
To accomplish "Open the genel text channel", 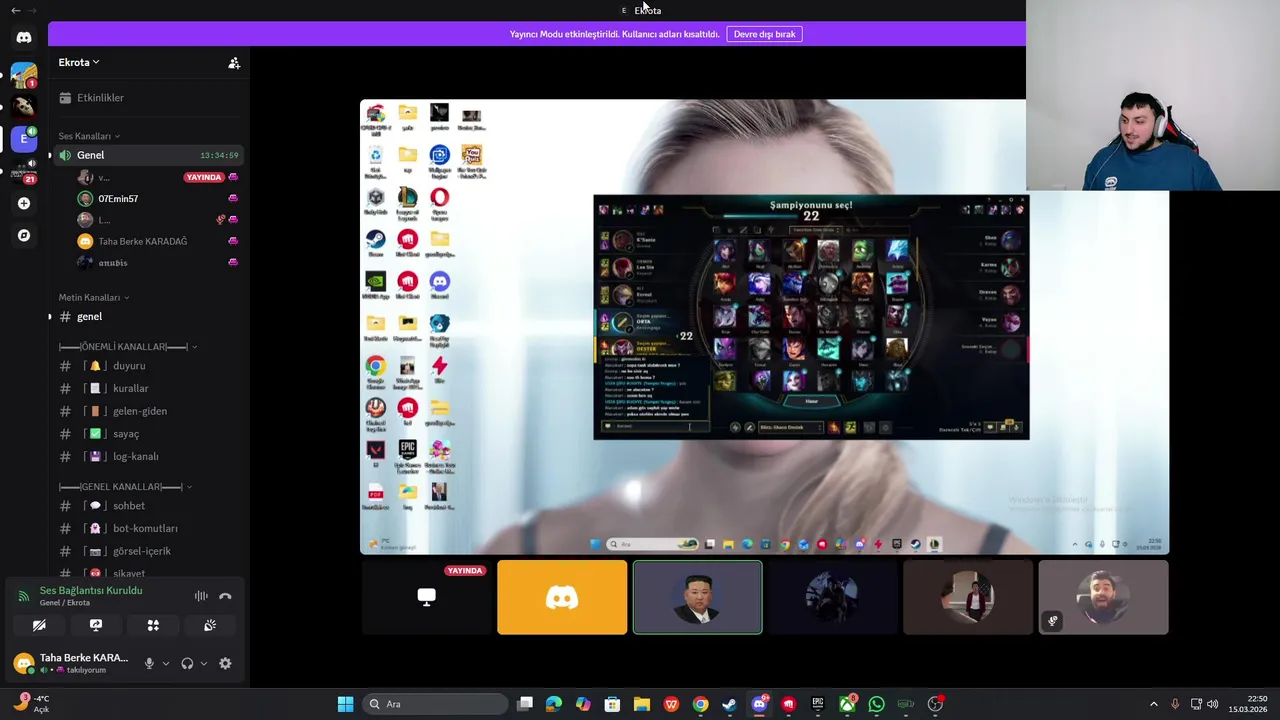I will (149, 317).
